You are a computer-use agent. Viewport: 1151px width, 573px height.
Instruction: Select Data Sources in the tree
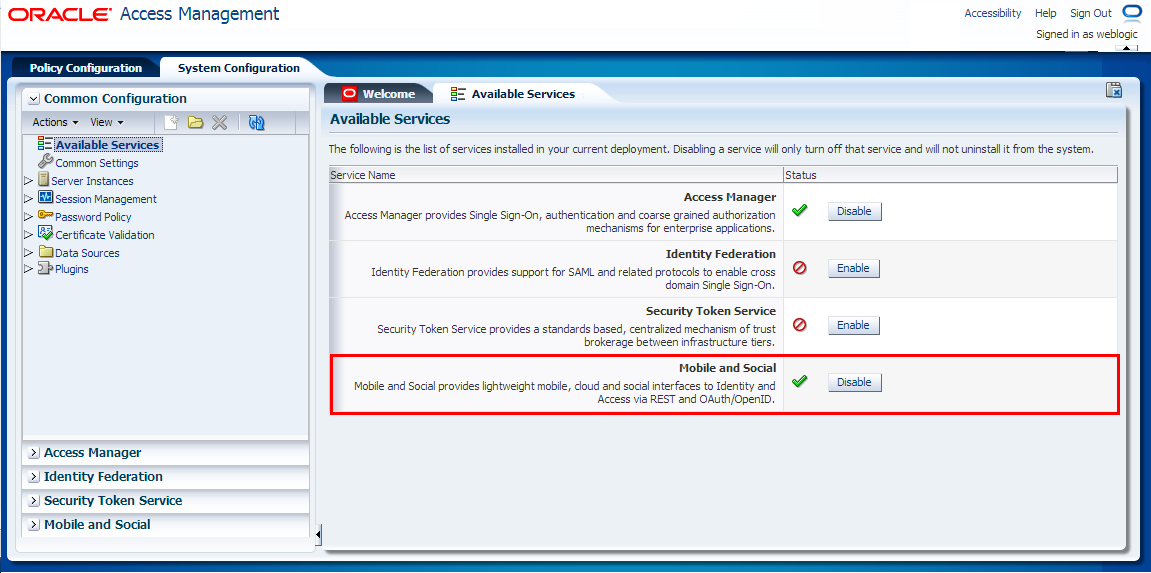(x=87, y=252)
